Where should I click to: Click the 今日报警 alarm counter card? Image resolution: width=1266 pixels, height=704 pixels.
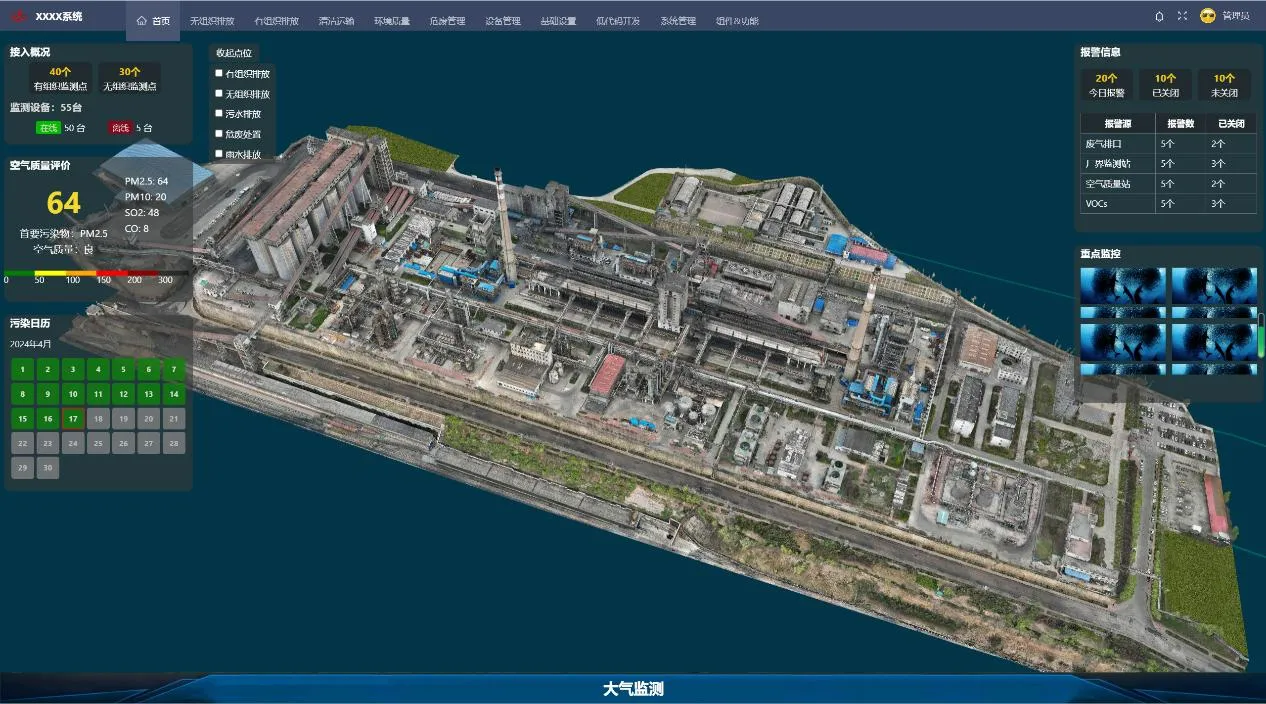(x=1109, y=85)
